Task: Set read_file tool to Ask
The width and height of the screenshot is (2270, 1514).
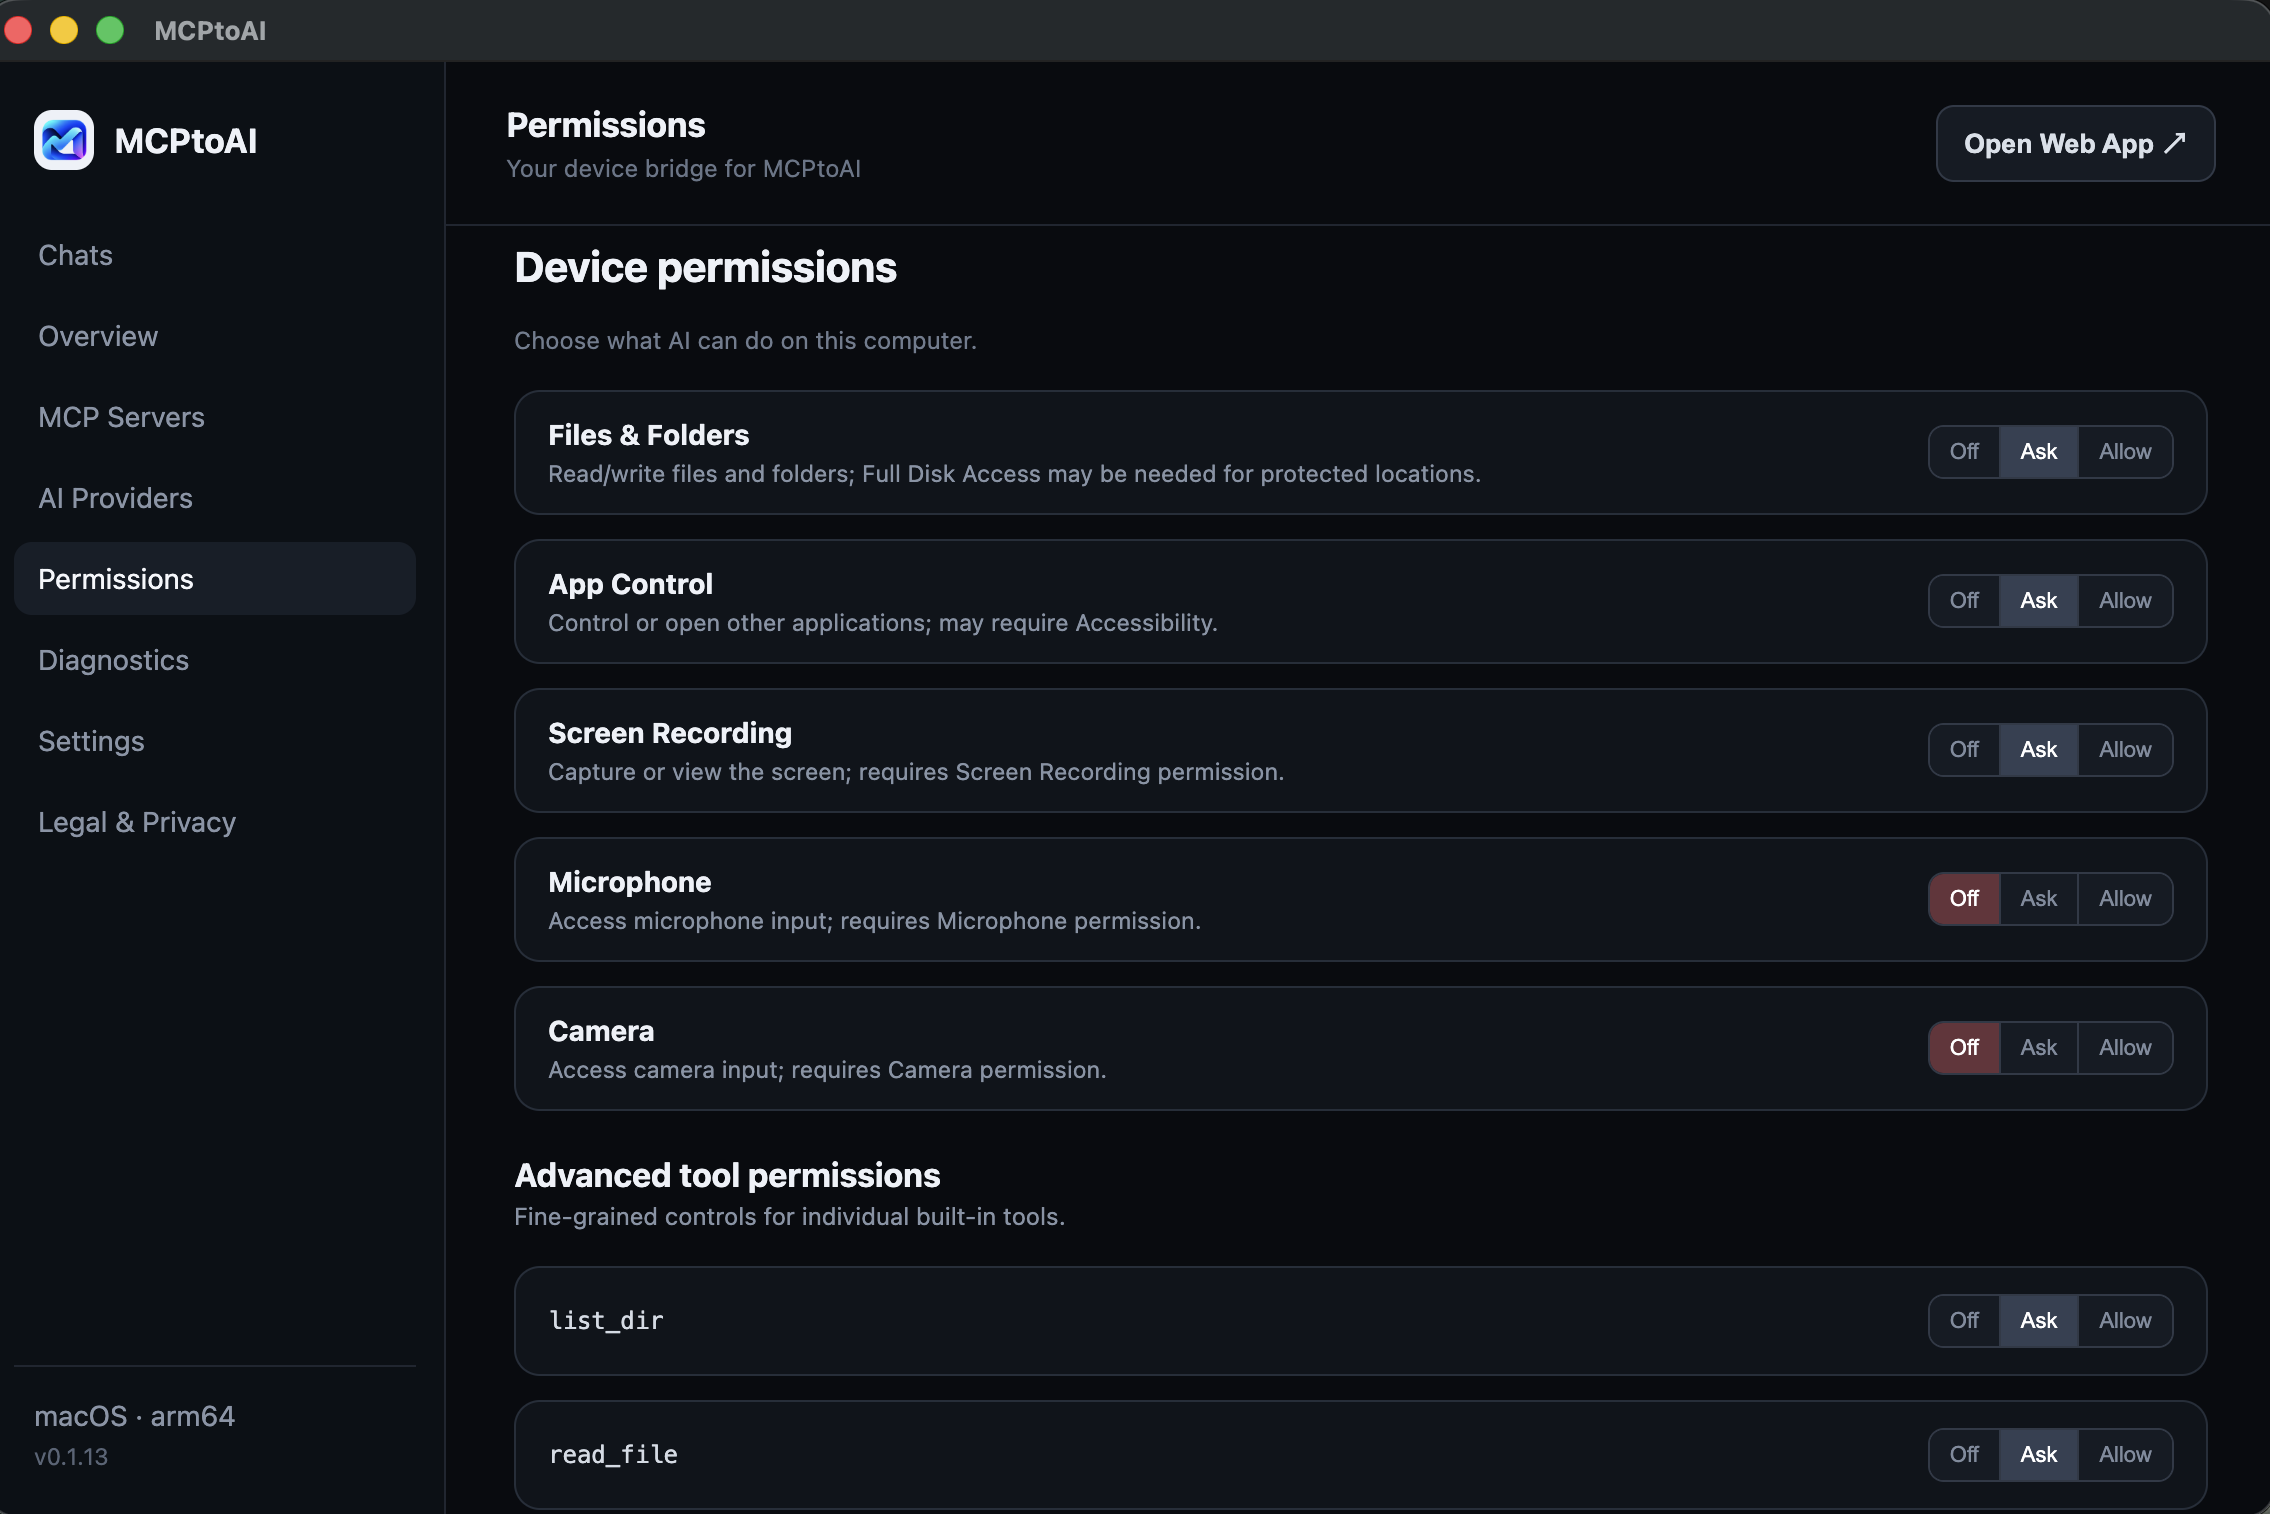Action: 2038,1455
